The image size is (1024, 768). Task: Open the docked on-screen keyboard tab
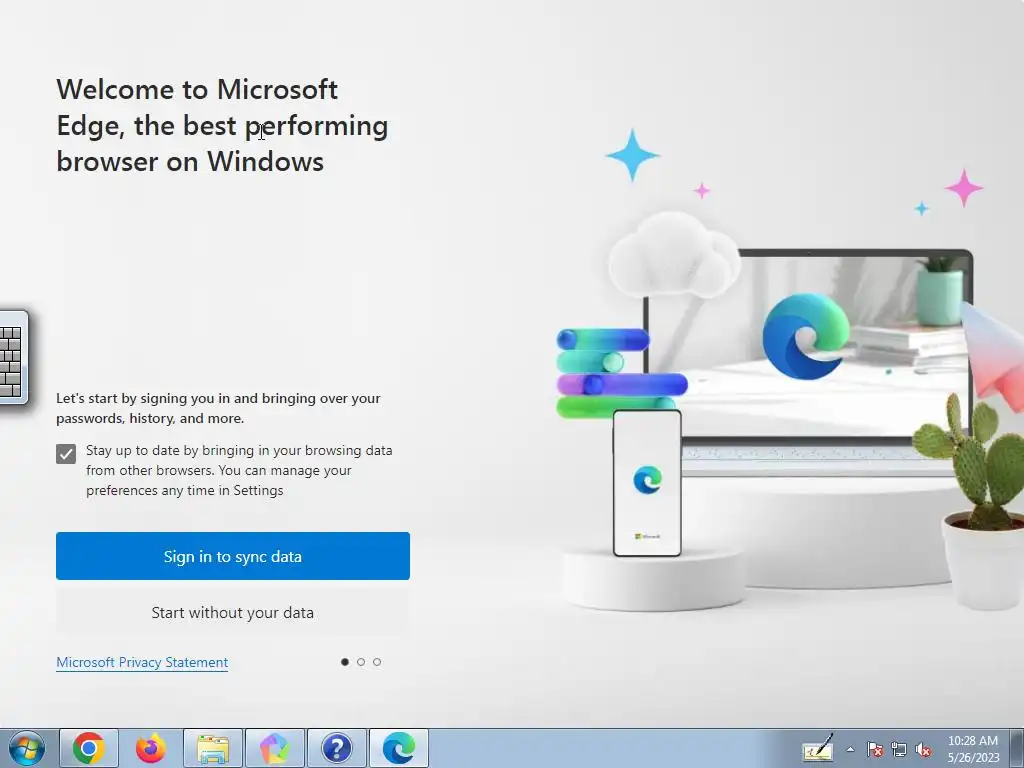(13, 357)
